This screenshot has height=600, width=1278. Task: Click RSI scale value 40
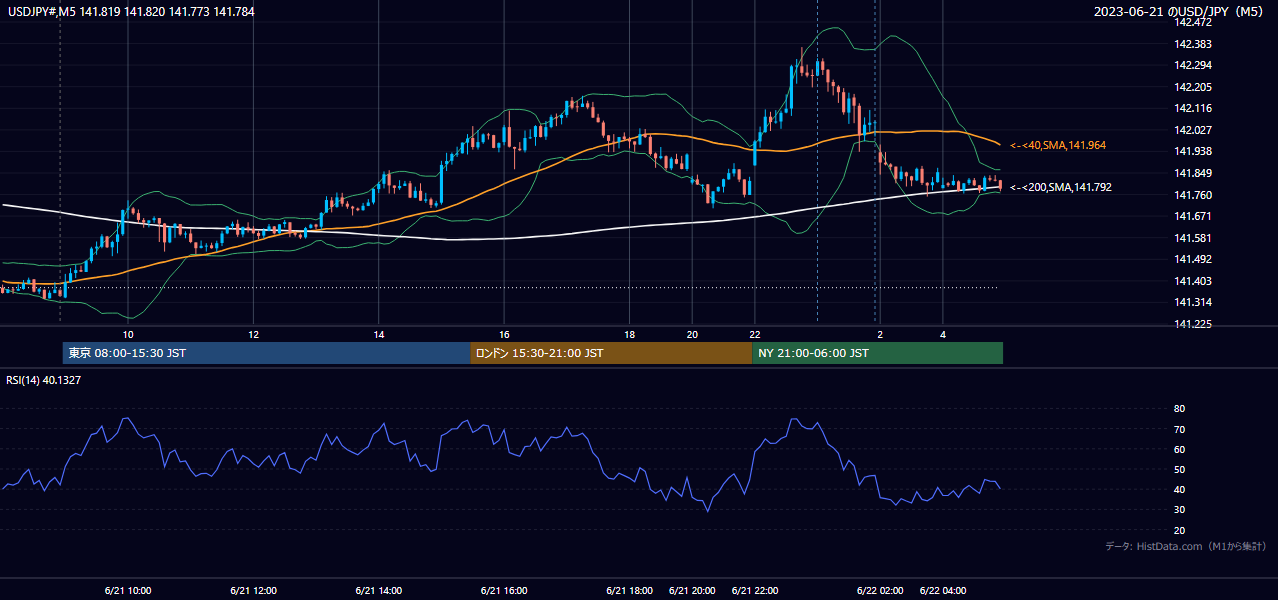(x=1179, y=489)
